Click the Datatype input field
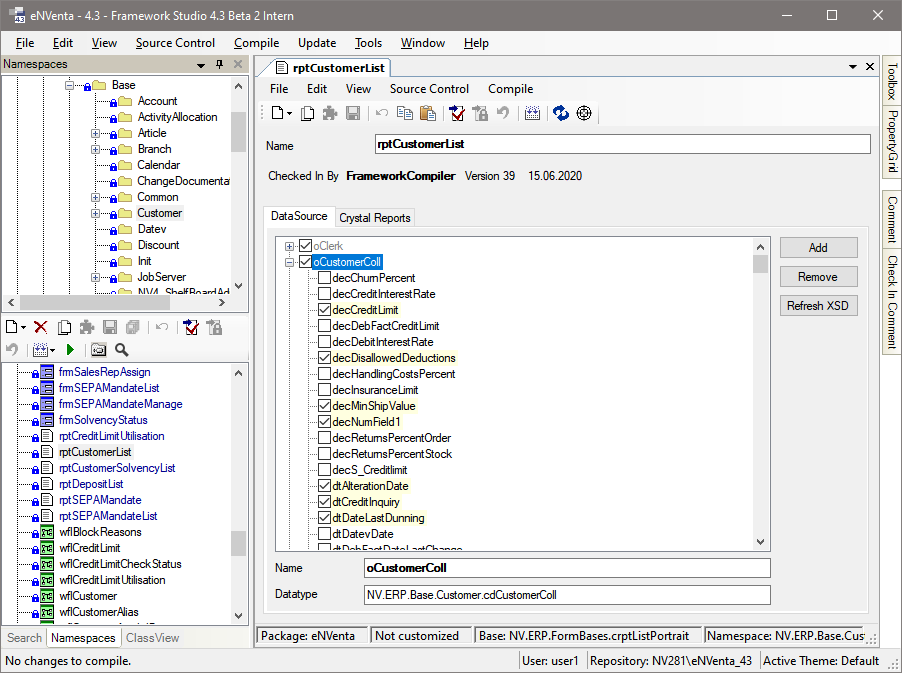Viewport: 902px width, 673px height. [x=567, y=595]
